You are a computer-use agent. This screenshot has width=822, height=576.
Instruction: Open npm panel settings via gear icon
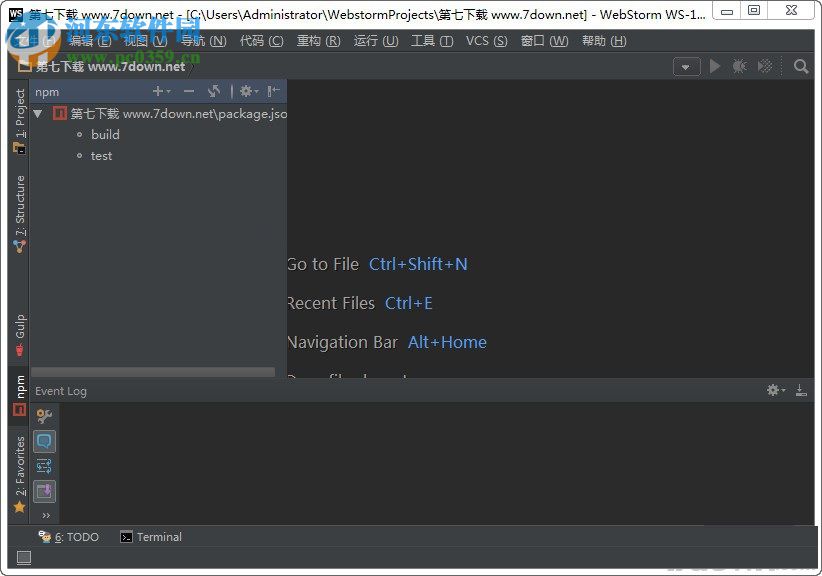[x=246, y=91]
